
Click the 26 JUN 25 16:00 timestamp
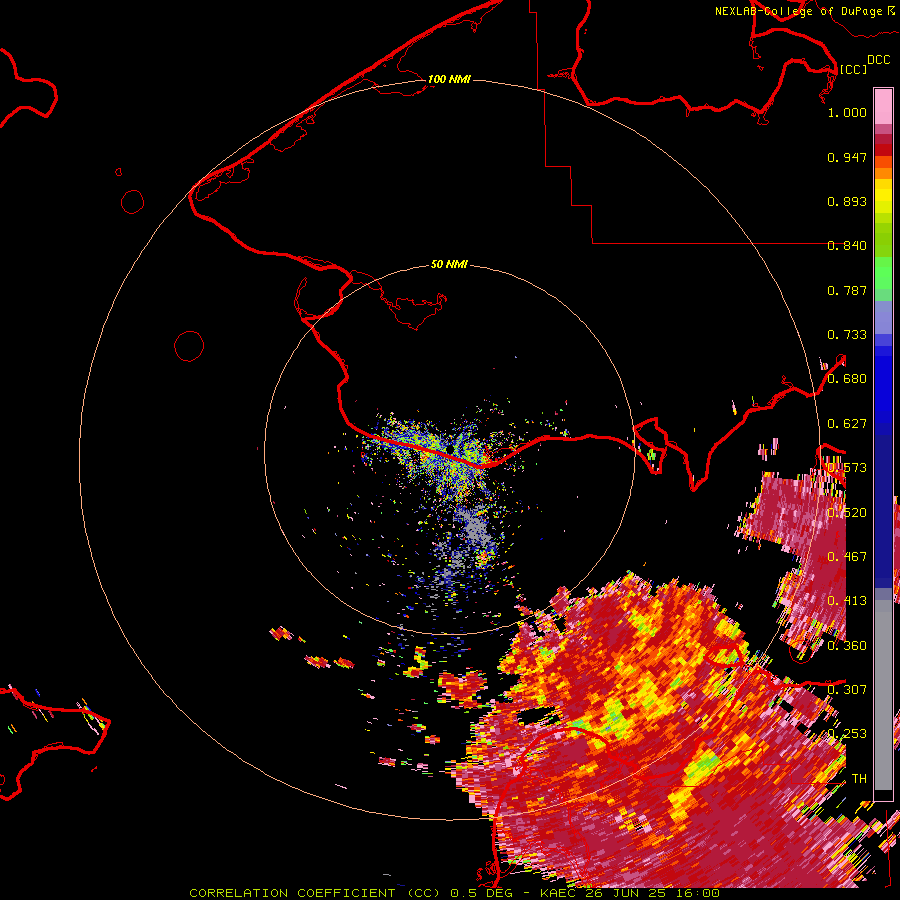tap(653, 893)
